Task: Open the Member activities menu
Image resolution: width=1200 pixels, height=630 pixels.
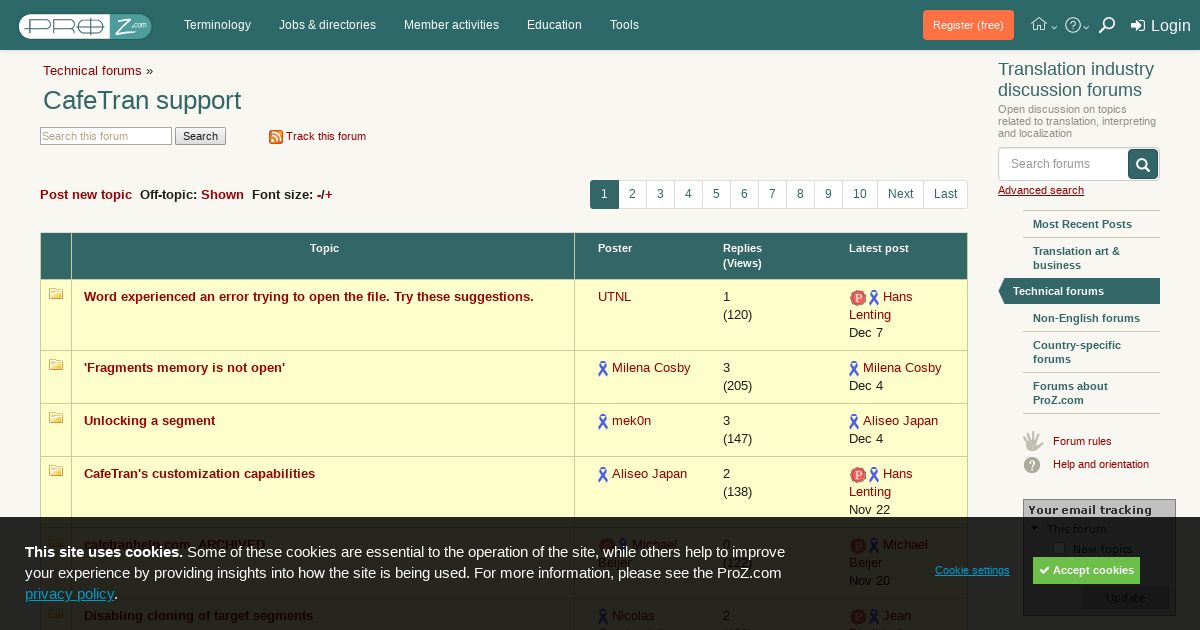Action: tap(451, 25)
